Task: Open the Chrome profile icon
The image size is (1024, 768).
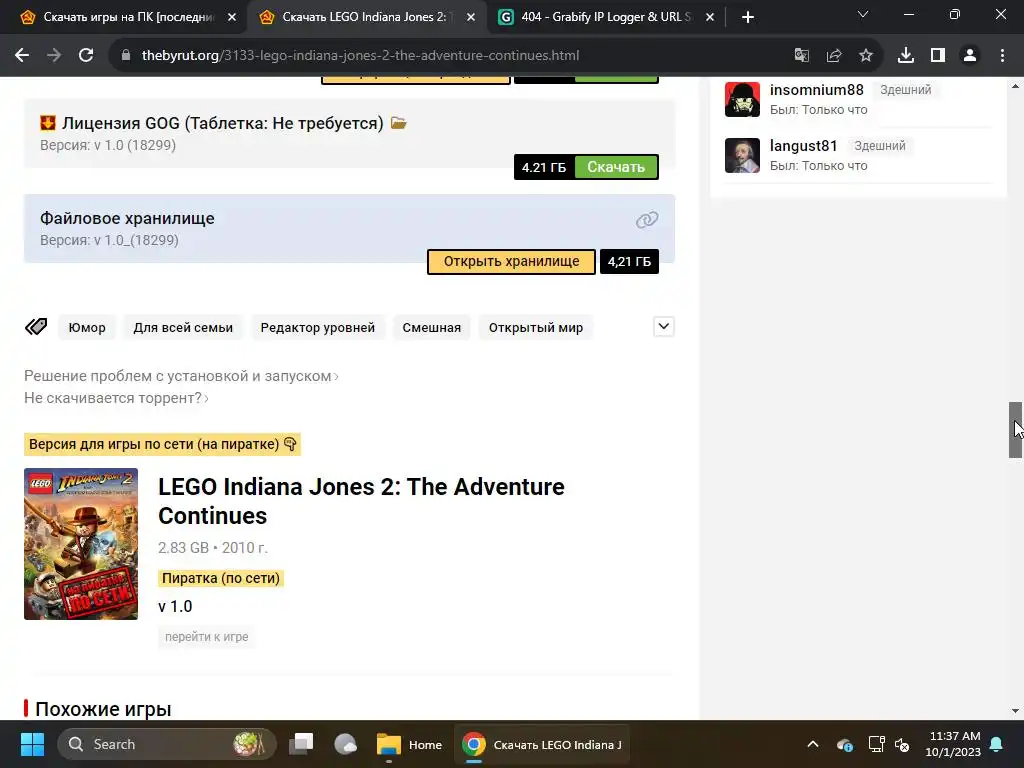Action: [x=970, y=56]
